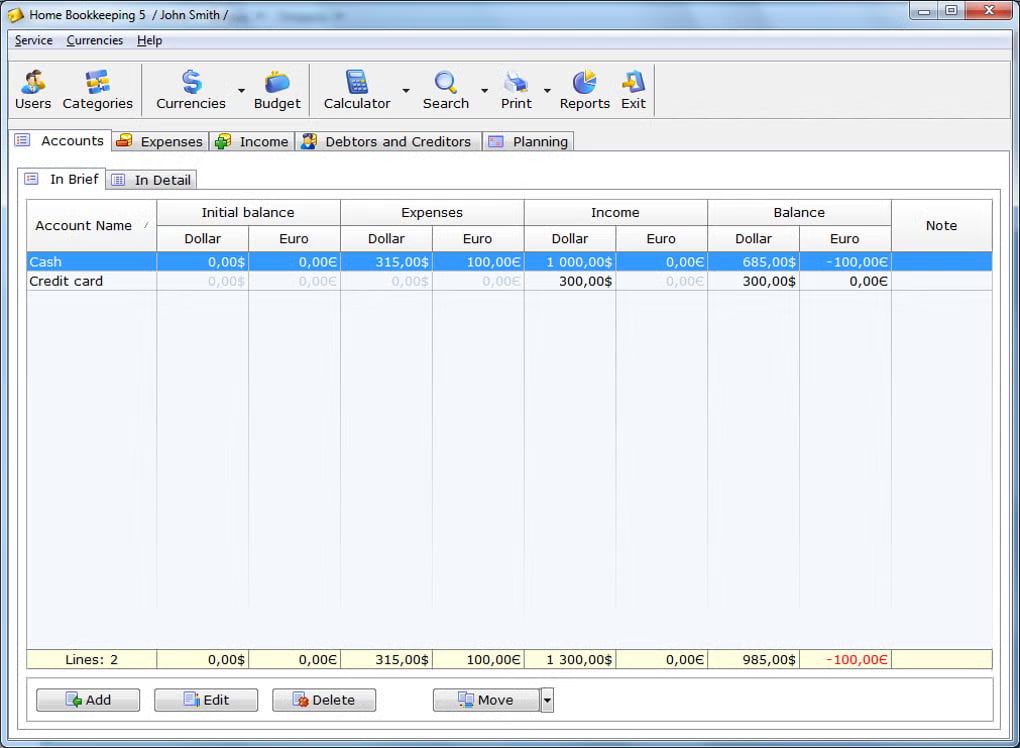Open Categories from the toolbar

point(98,90)
